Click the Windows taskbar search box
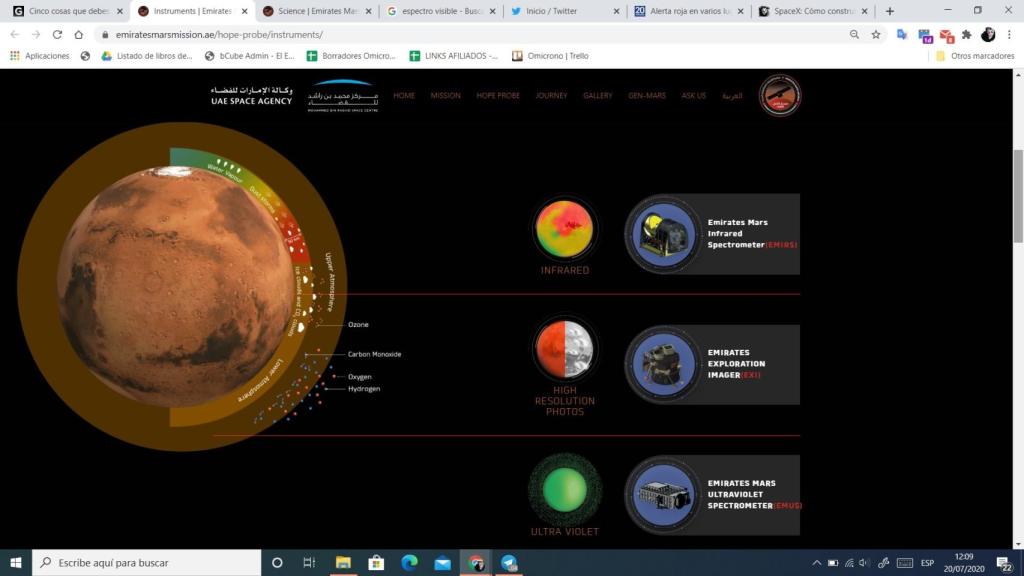The width and height of the screenshot is (1024, 576). (146, 562)
